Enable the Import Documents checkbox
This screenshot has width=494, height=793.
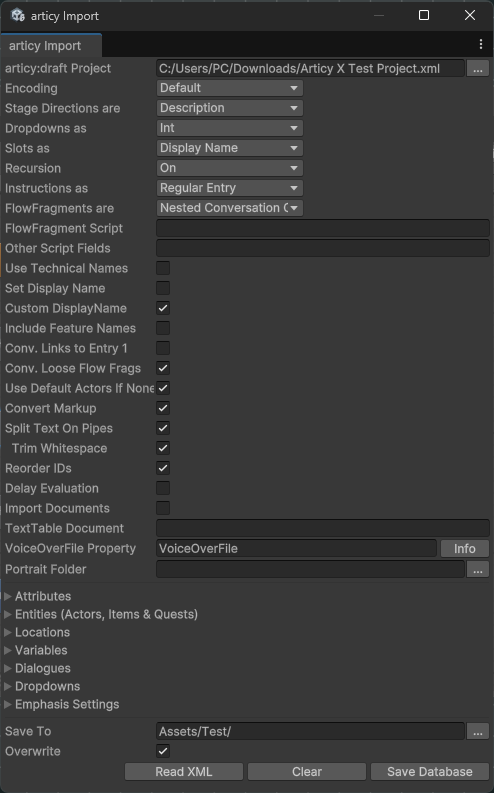[x=163, y=508]
